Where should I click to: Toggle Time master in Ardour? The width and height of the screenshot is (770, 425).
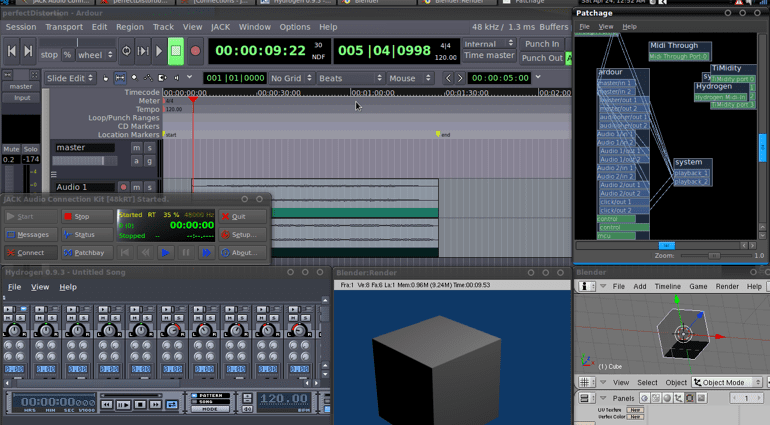pyautogui.click(x=489, y=55)
